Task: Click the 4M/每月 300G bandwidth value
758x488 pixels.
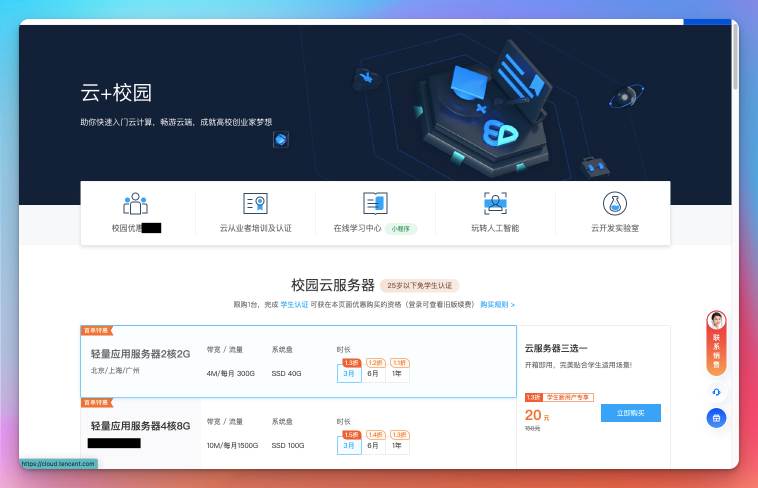Action: tap(231, 373)
